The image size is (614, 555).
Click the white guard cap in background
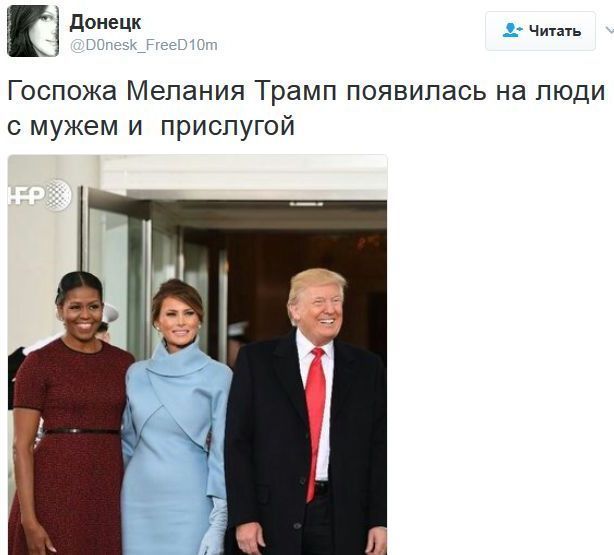tap(110, 313)
